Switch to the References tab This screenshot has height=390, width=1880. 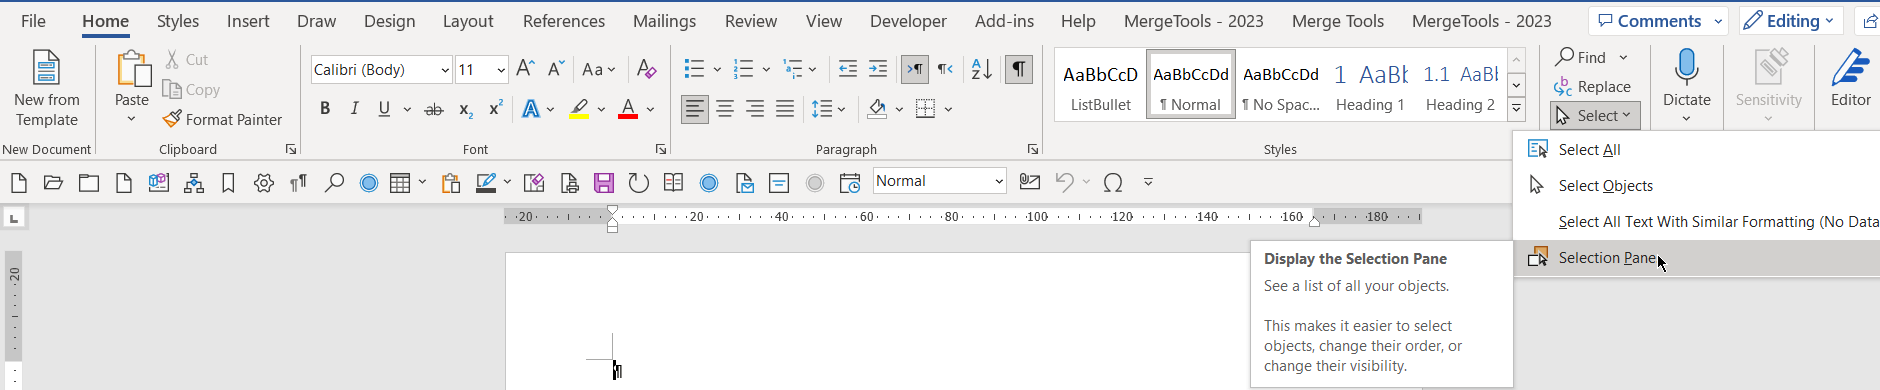tap(564, 21)
